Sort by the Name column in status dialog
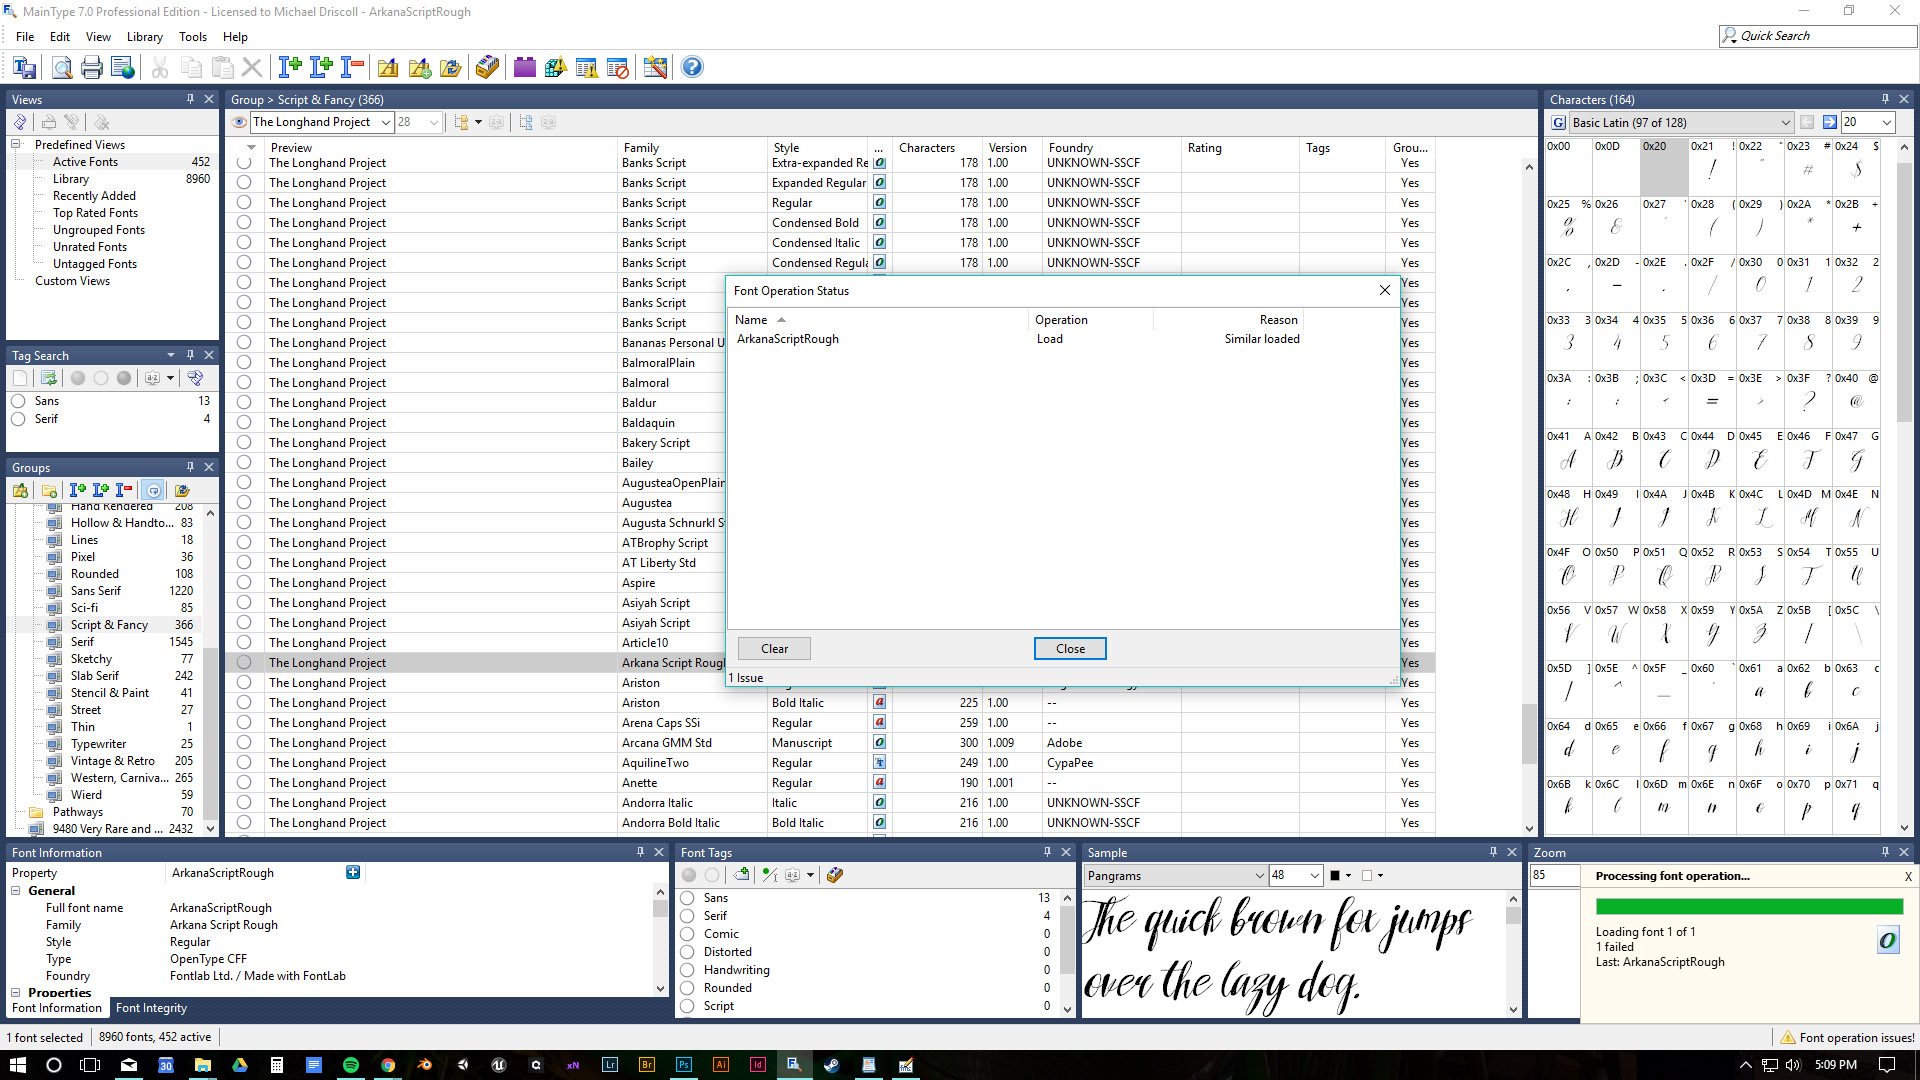This screenshot has width=1920, height=1080. click(x=877, y=320)
